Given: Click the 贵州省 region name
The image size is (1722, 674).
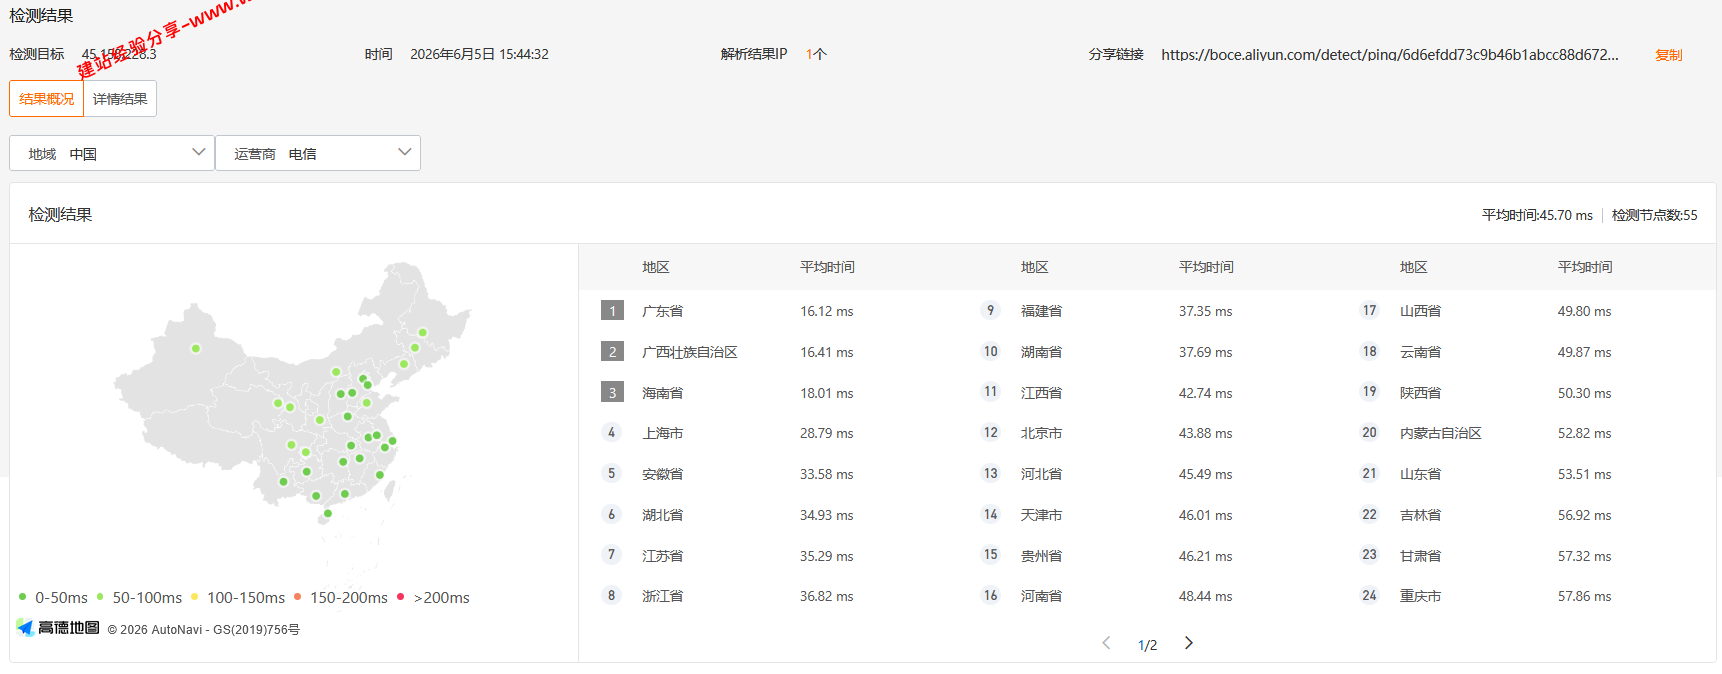Looking at the screenshot, I should [x=1041, y=556].
